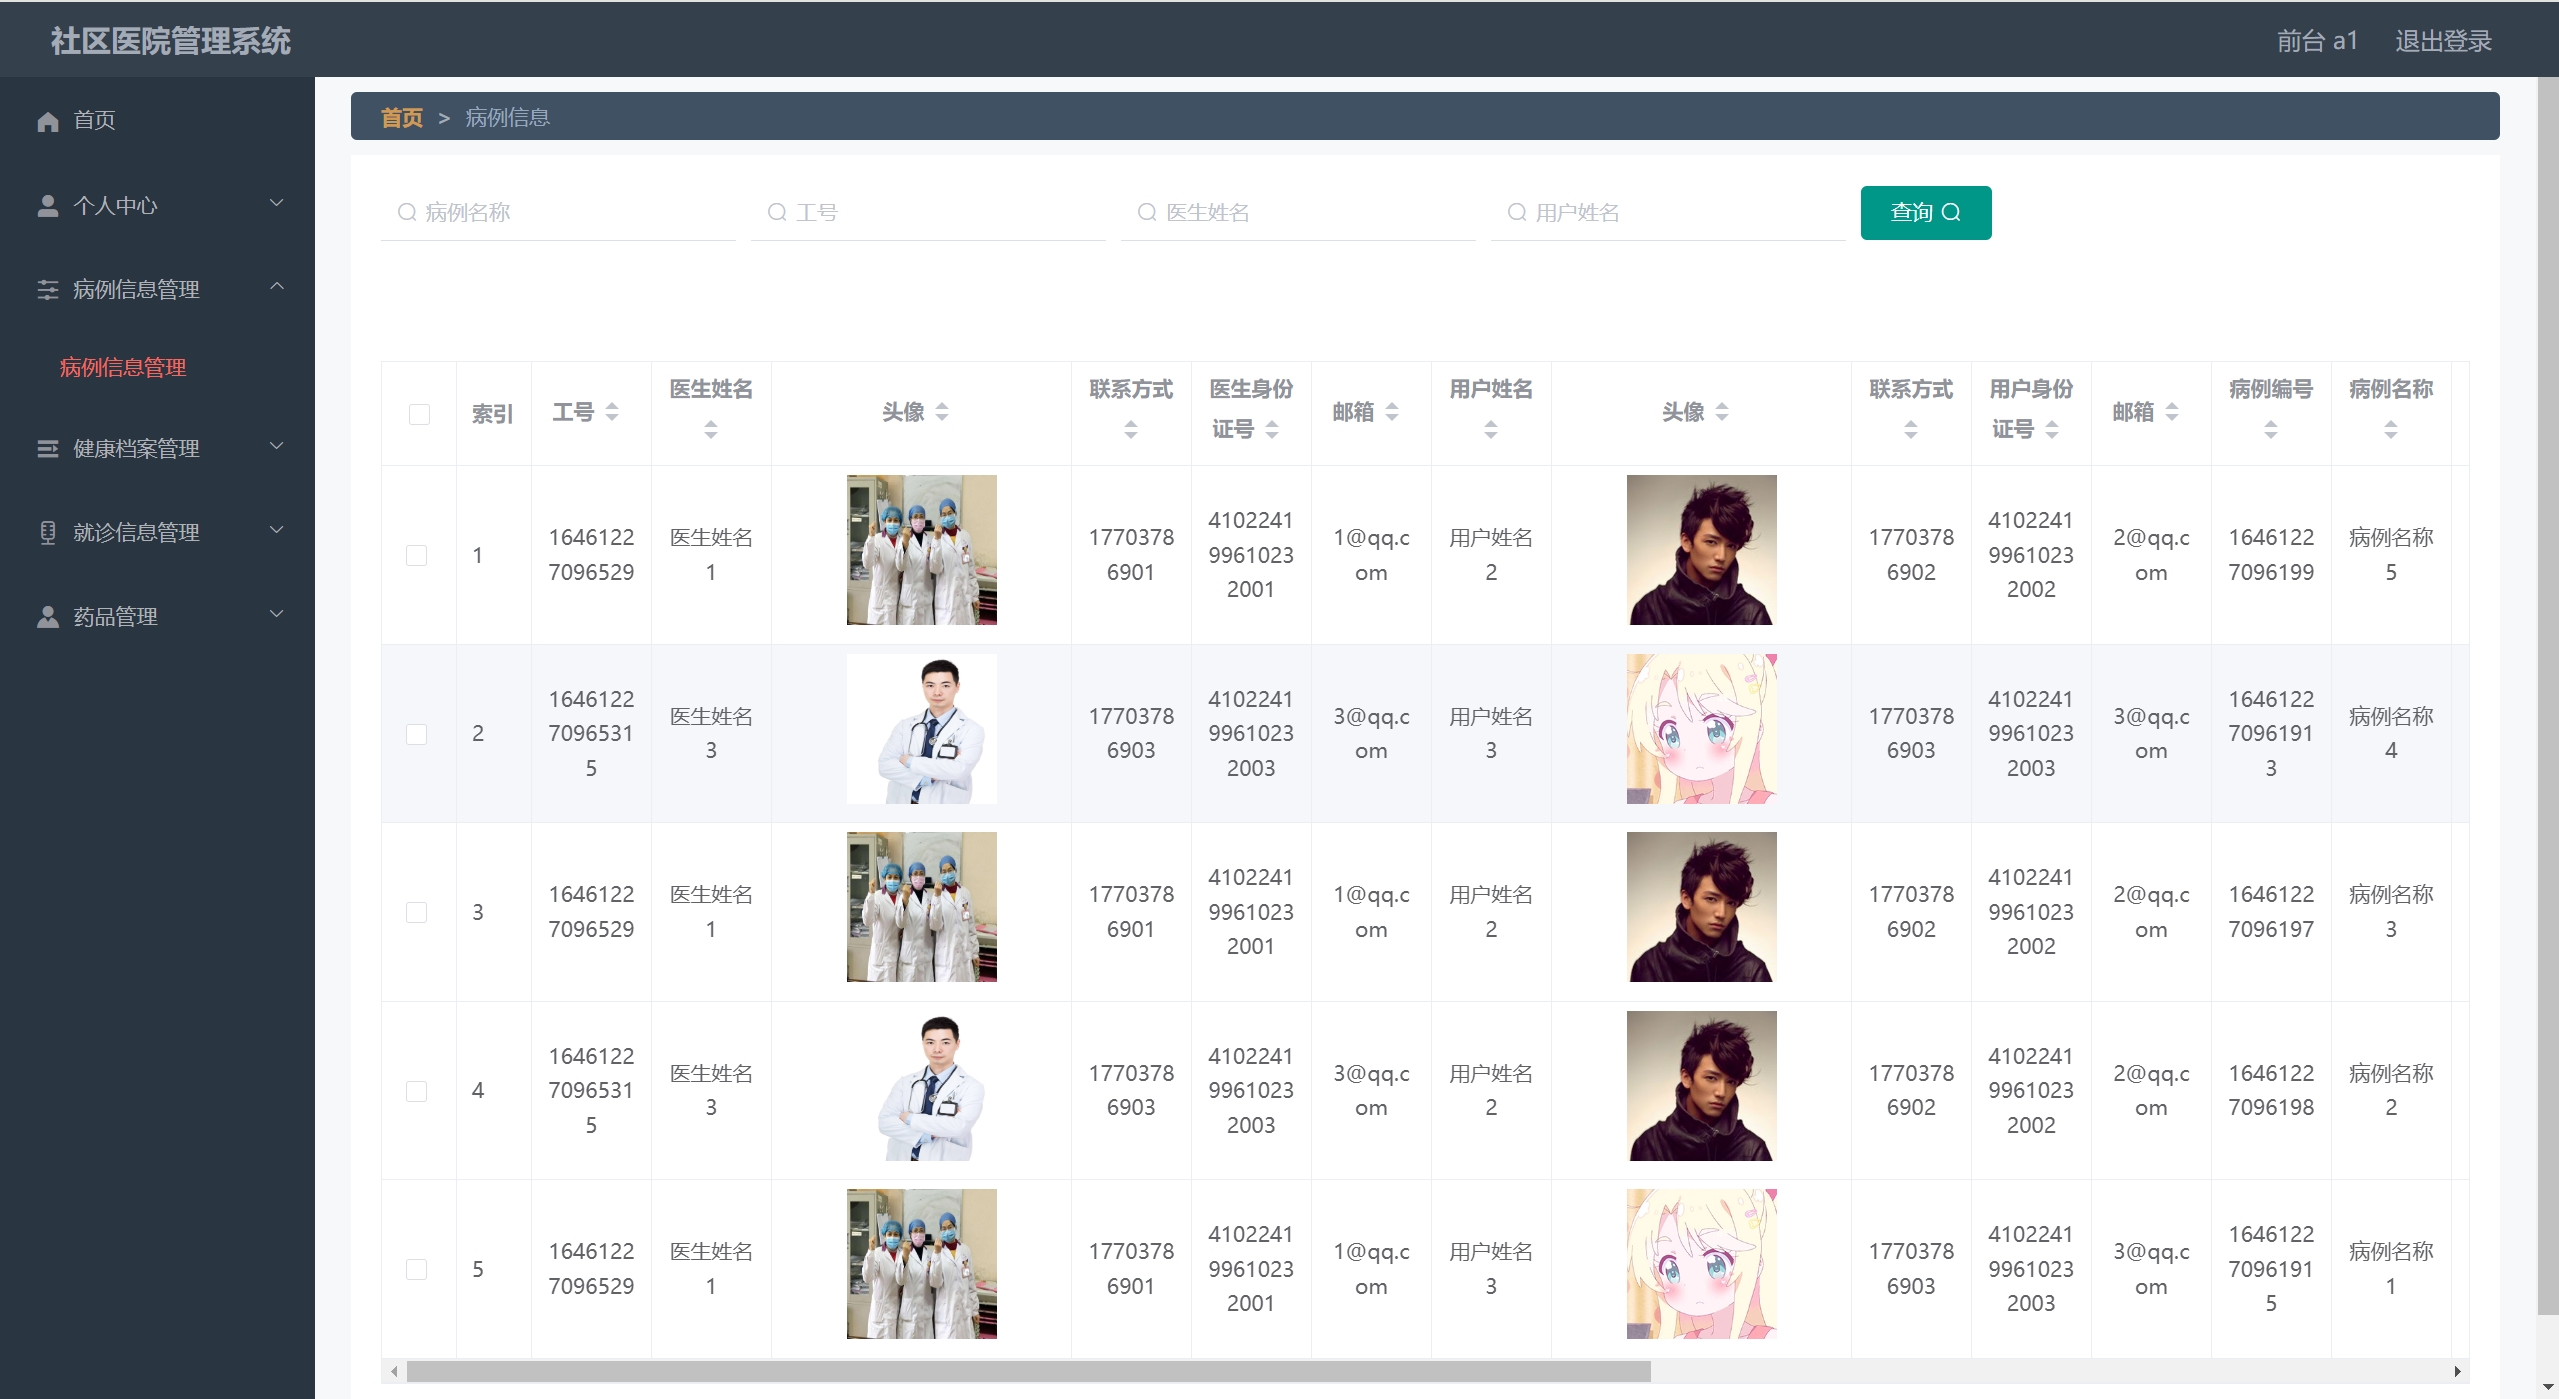Image resolution: width=2559 pixels, height=1399 pixels.
Task: Click sort arrows under 病例名称 header
Action: [2390, 430]
